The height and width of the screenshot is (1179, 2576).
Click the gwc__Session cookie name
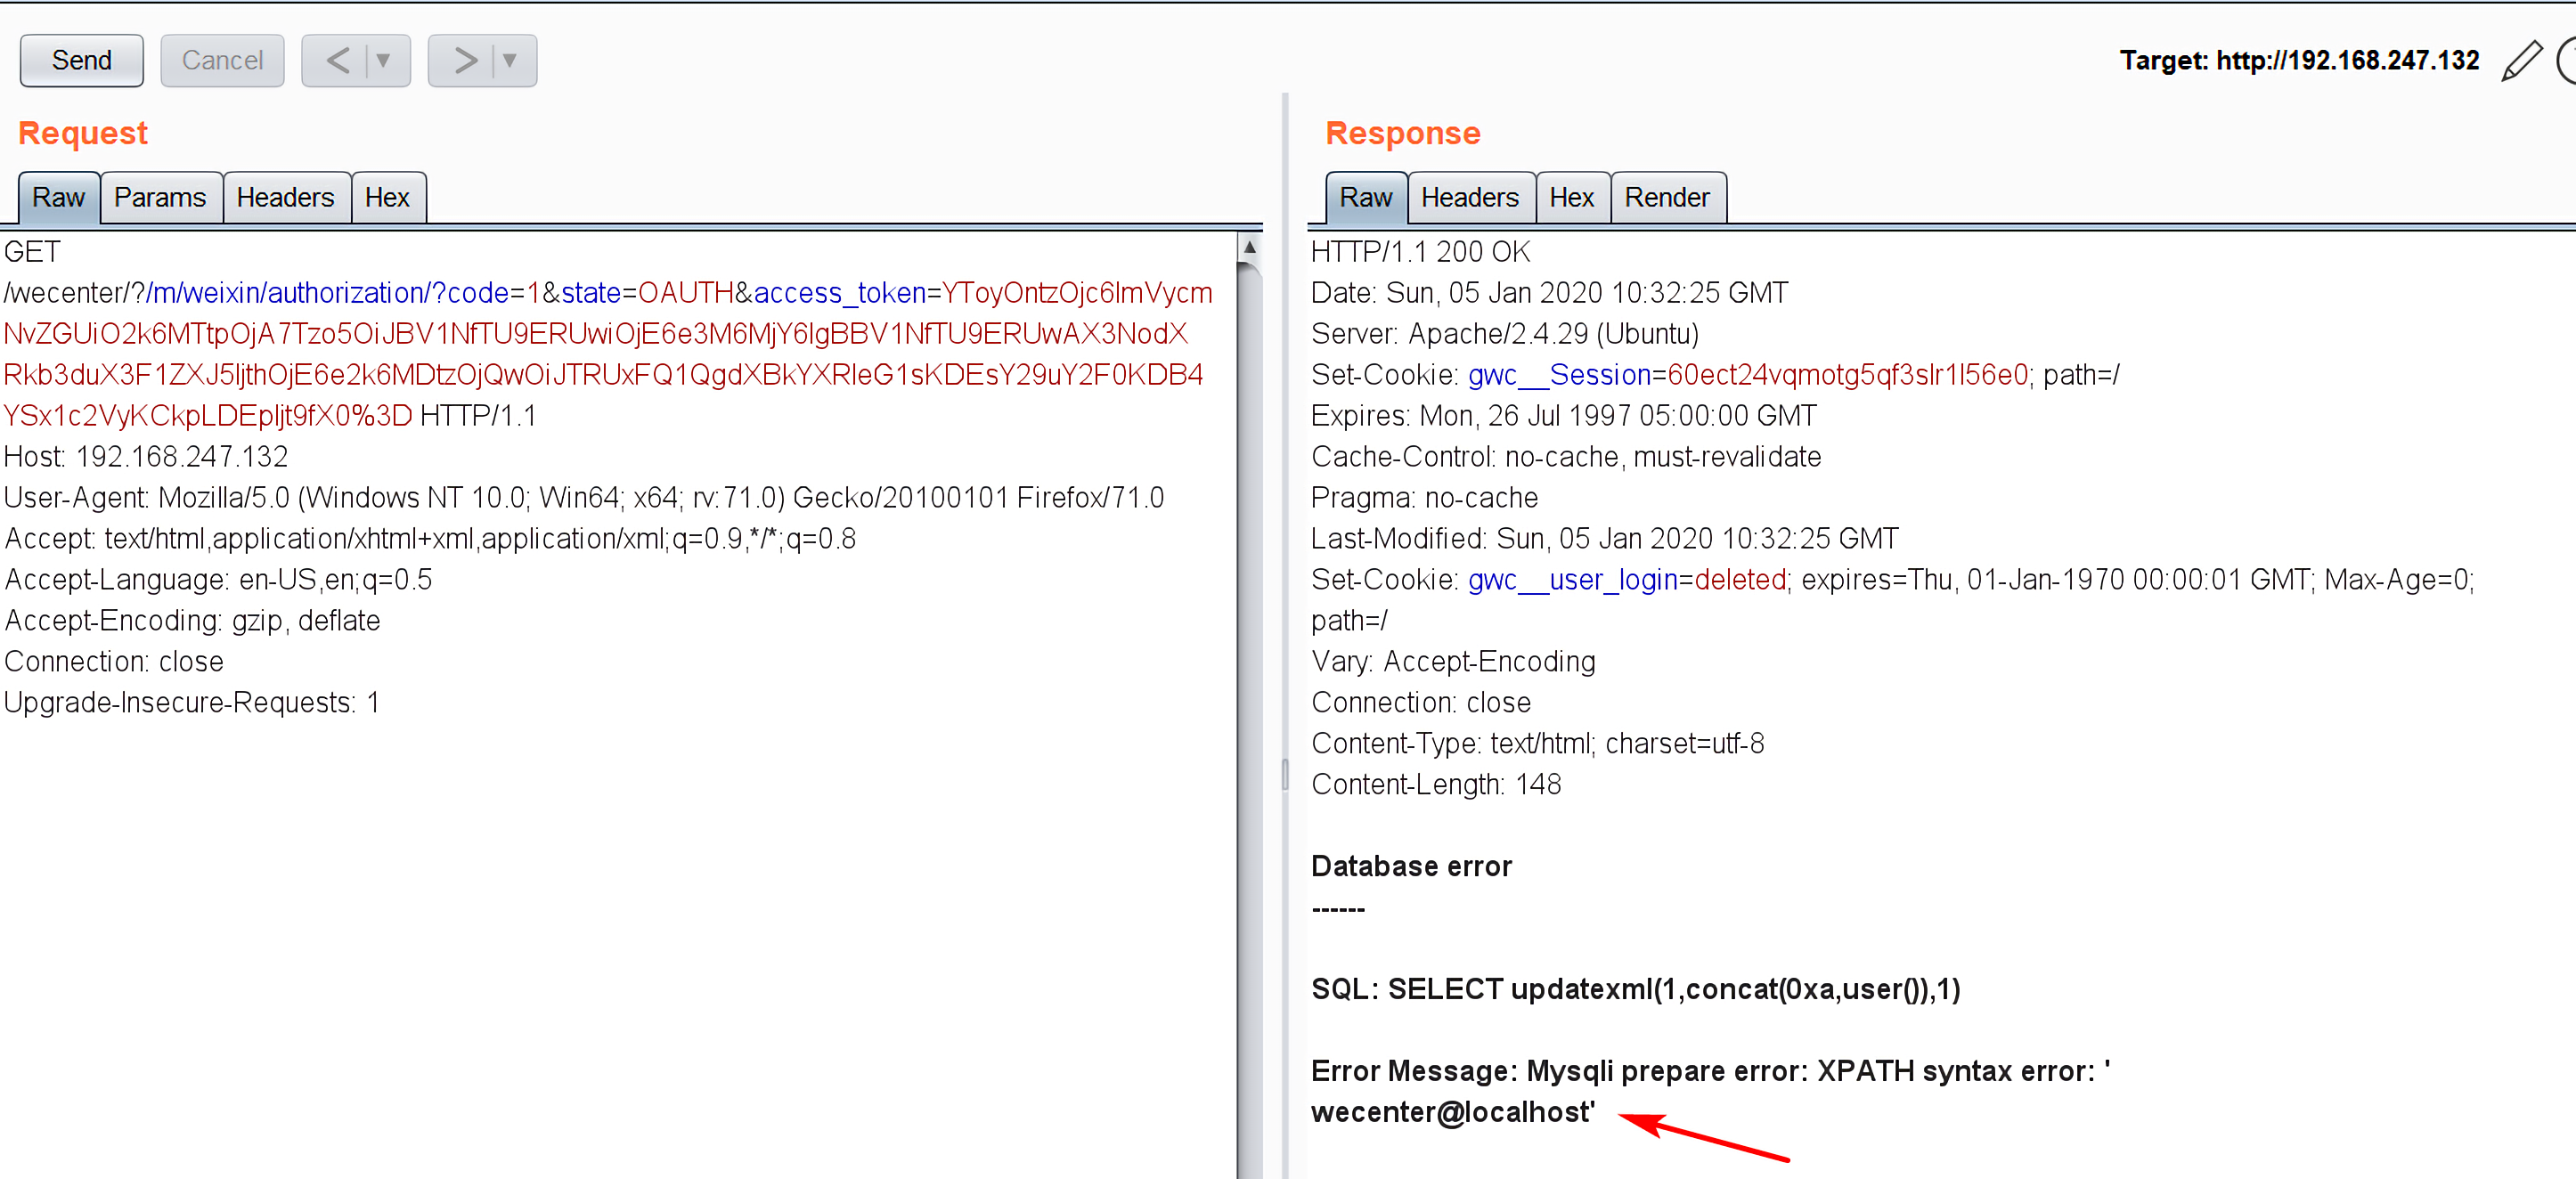1559,375
